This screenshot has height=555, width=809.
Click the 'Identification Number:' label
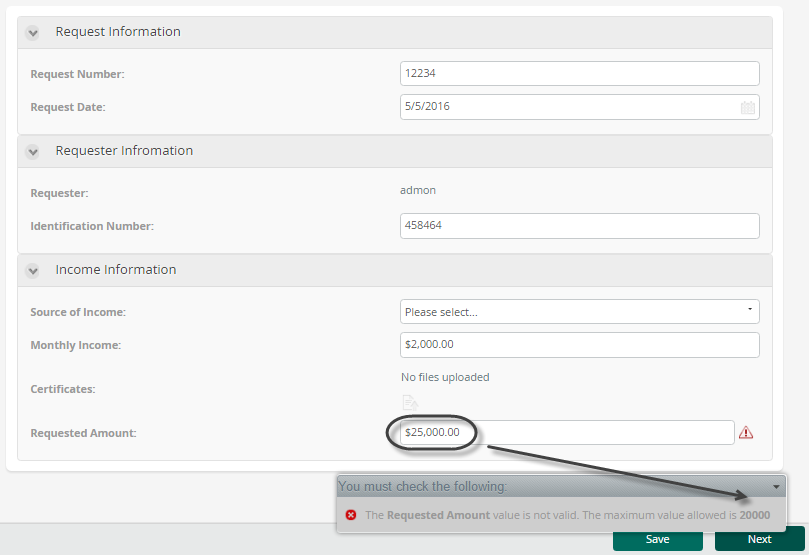coord(92,226)
